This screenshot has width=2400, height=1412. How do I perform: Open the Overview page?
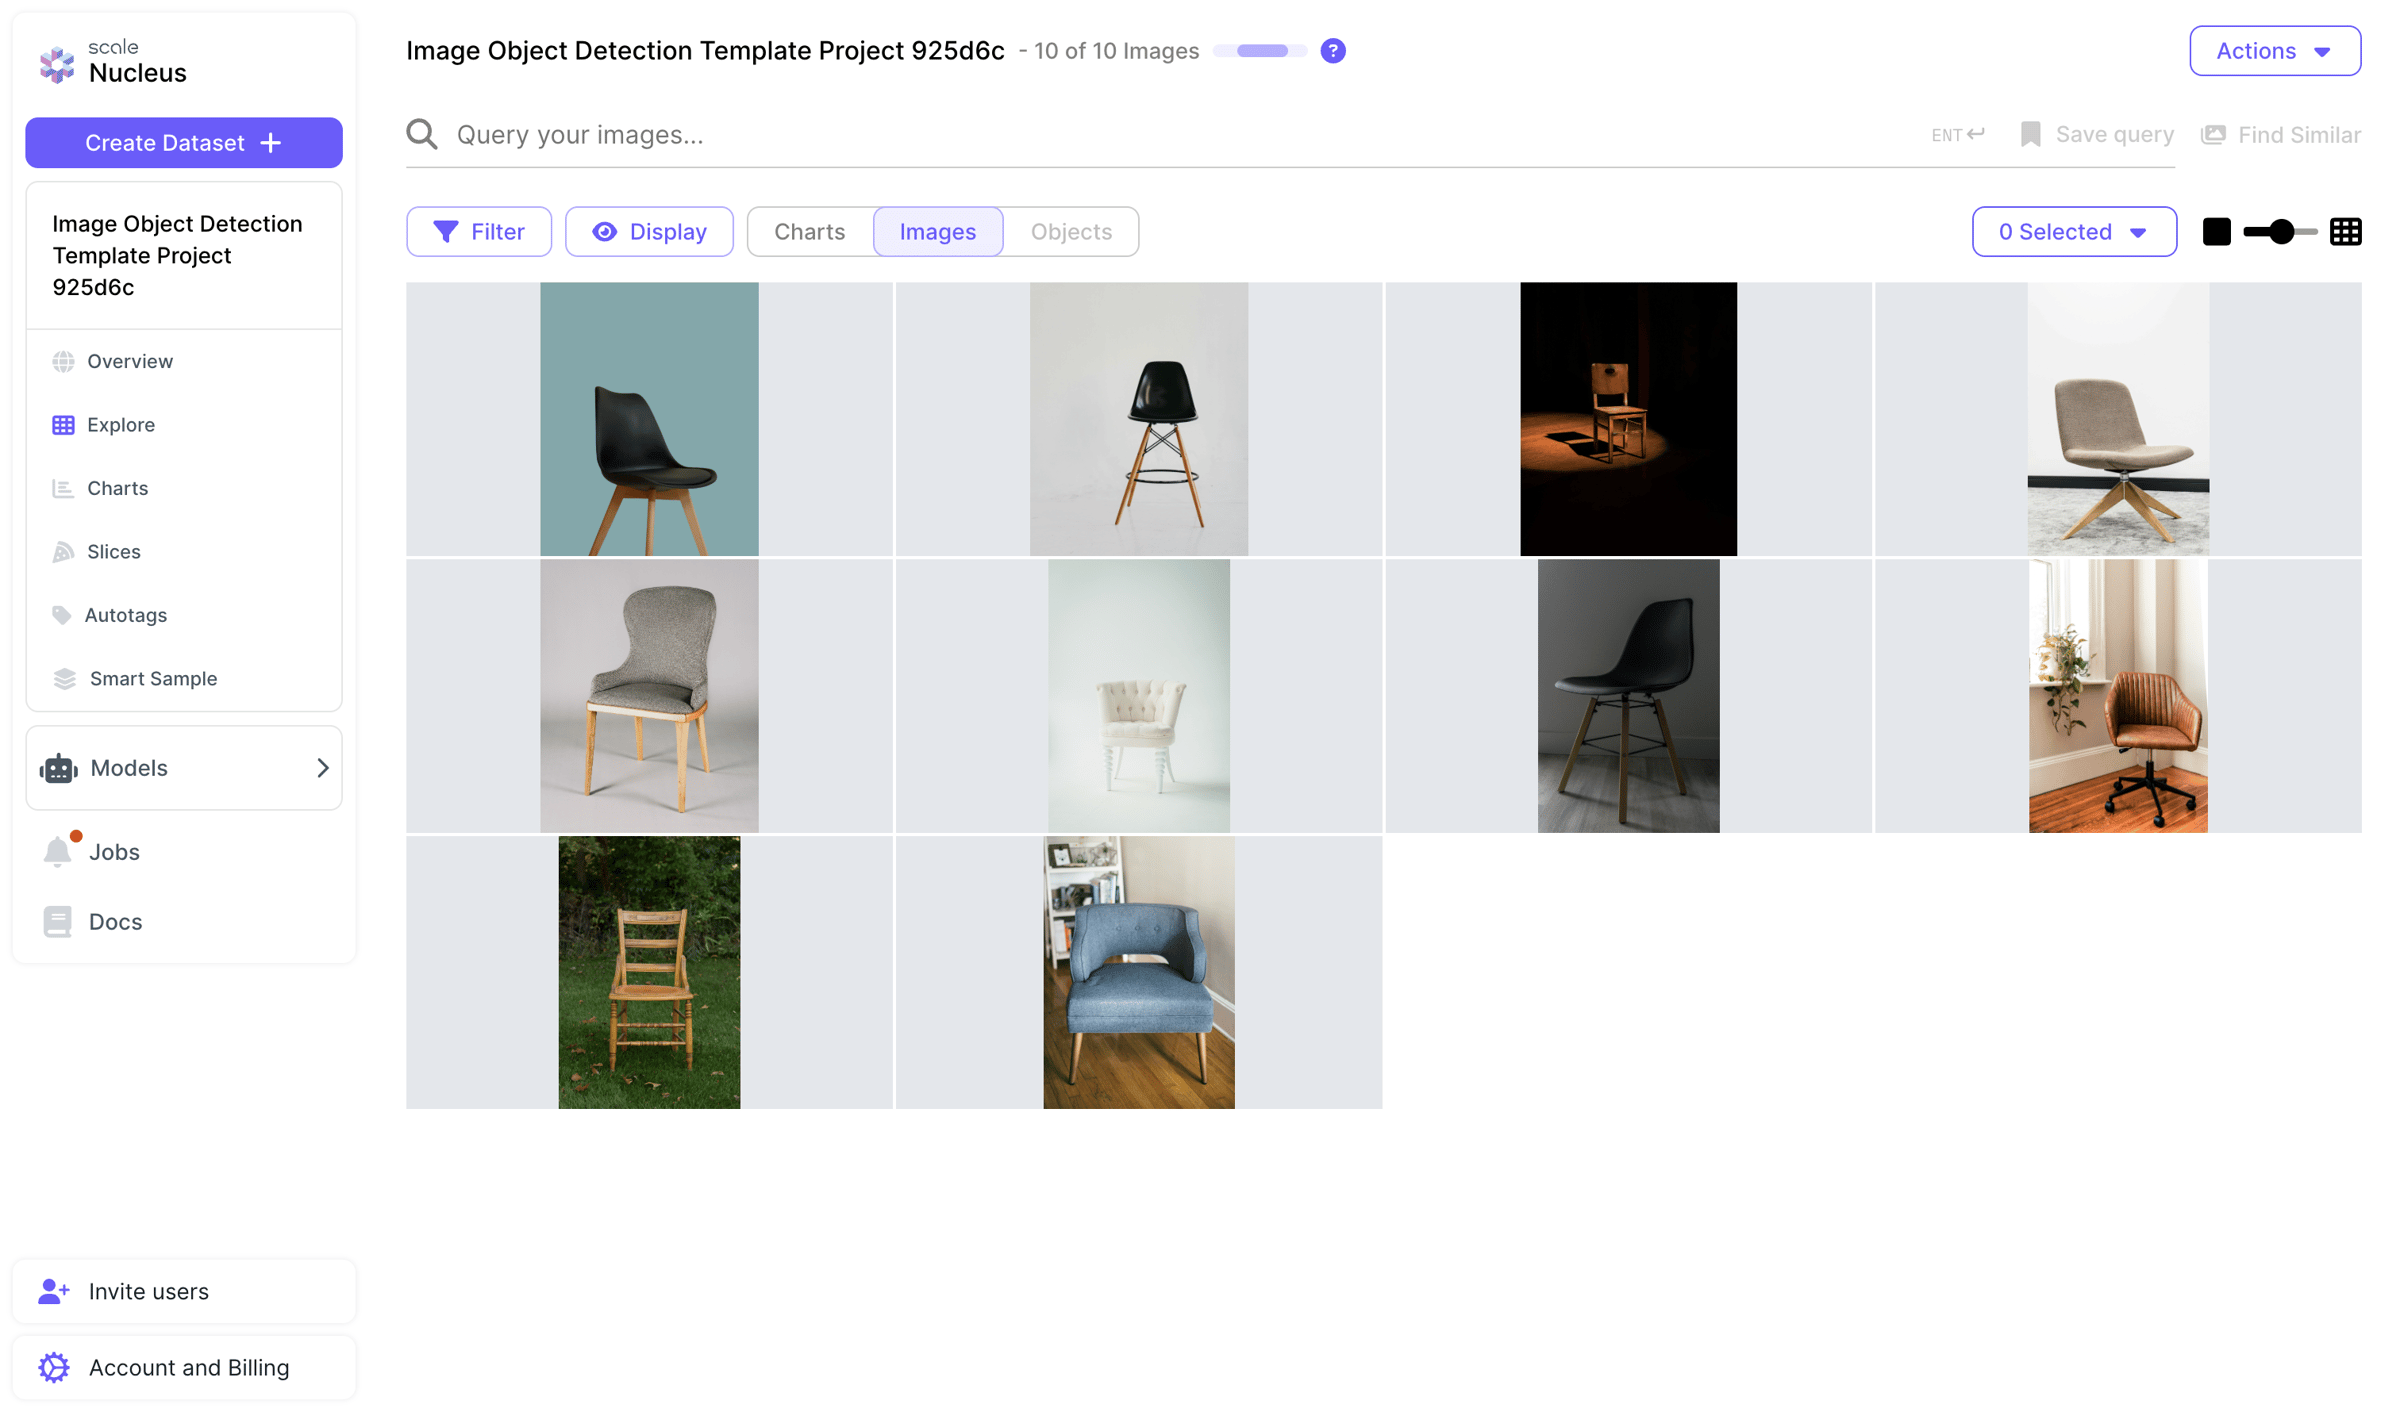[x=130, y=361]
